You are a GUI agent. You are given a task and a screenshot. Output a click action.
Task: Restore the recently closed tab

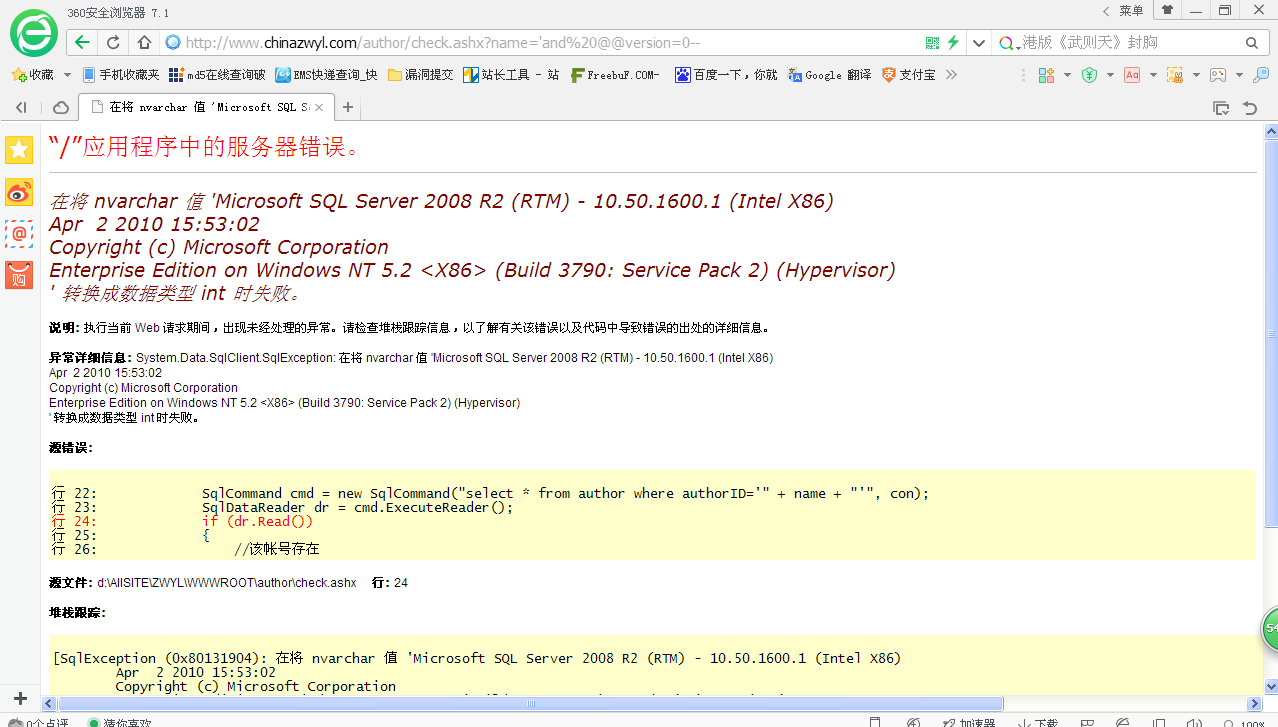click(1250, 107)
